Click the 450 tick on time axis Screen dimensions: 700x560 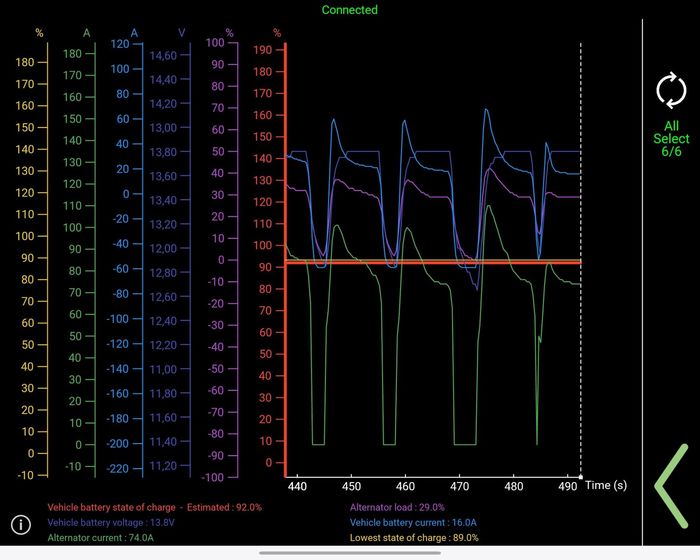coord(351,486)
